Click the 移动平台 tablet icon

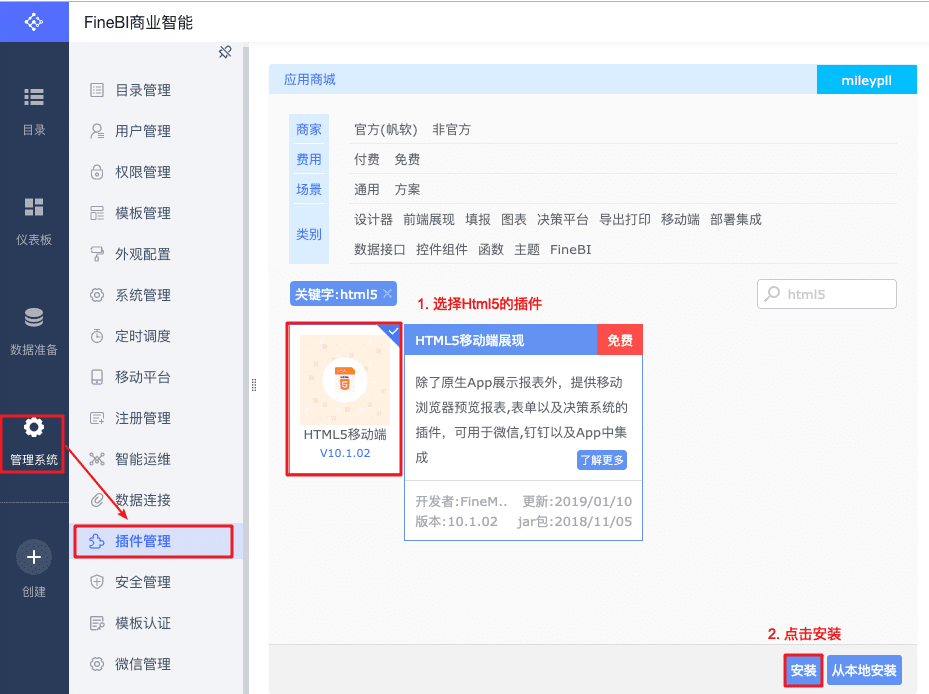pos(97,377)
